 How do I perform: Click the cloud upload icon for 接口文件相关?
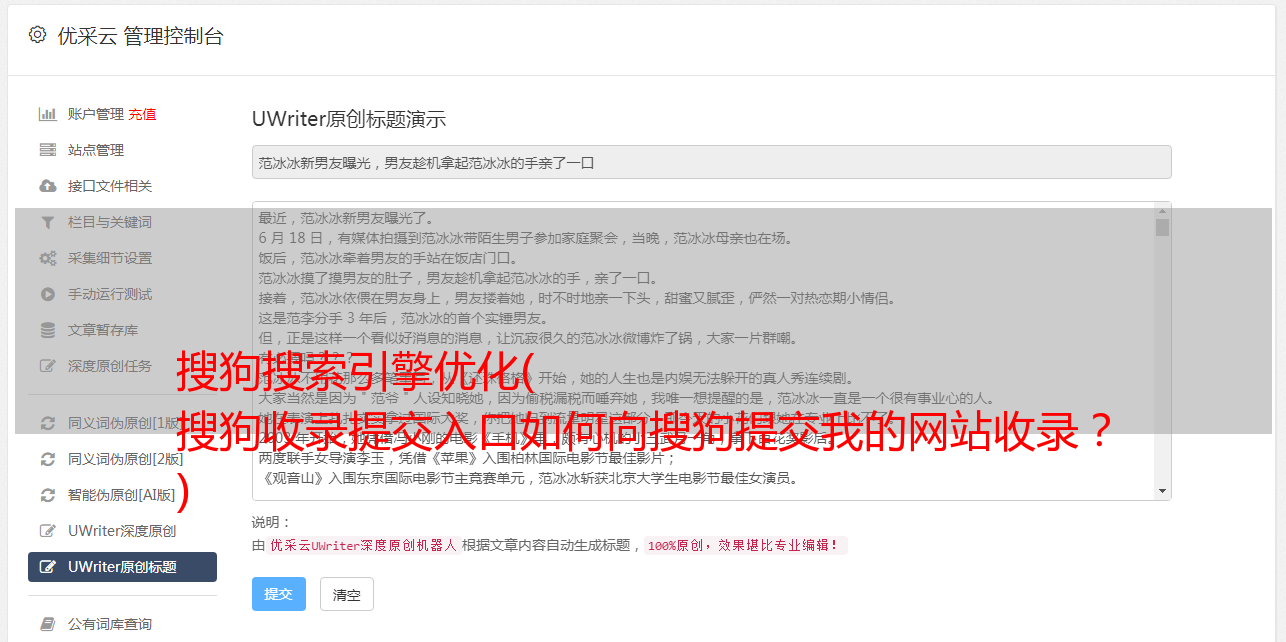click(x=47, y=186)
